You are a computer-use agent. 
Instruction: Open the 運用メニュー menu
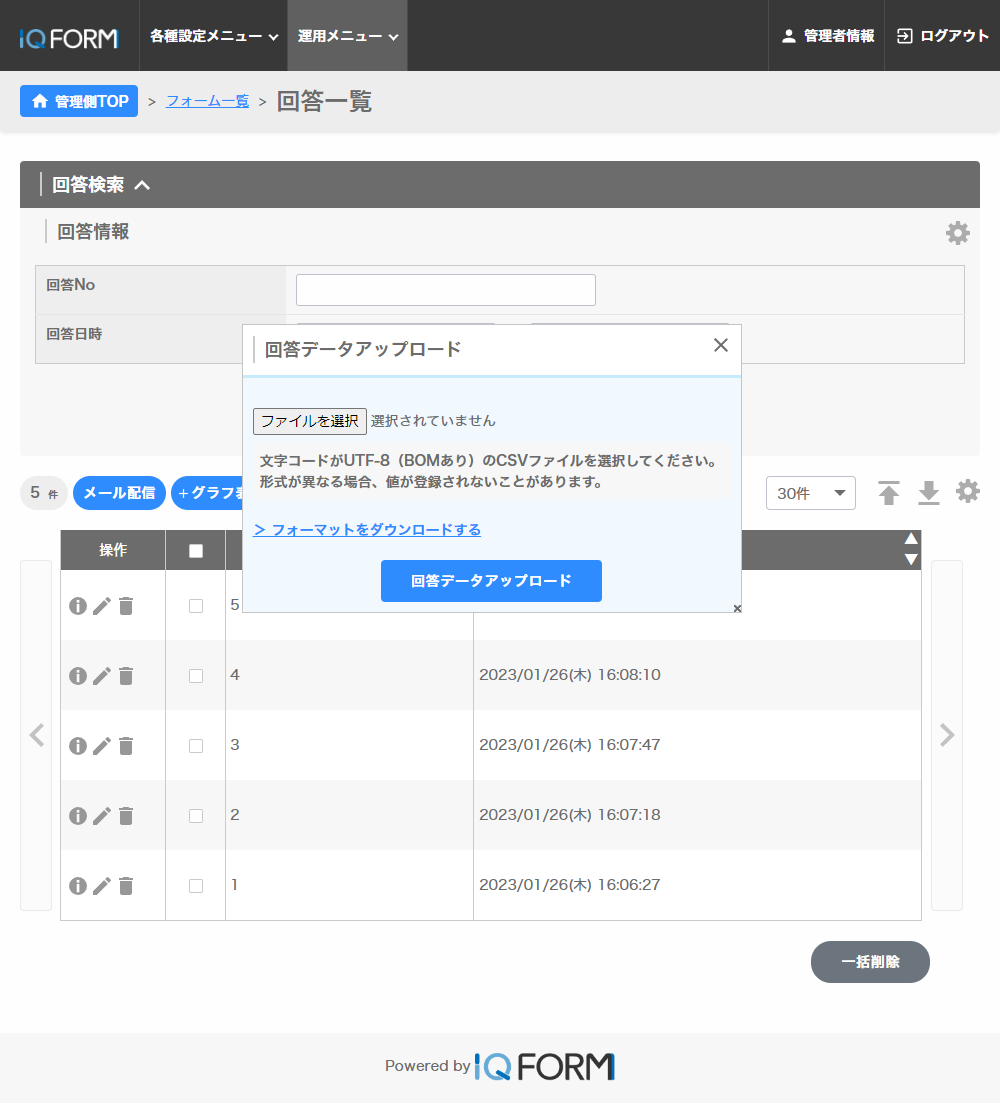[347, 36]
